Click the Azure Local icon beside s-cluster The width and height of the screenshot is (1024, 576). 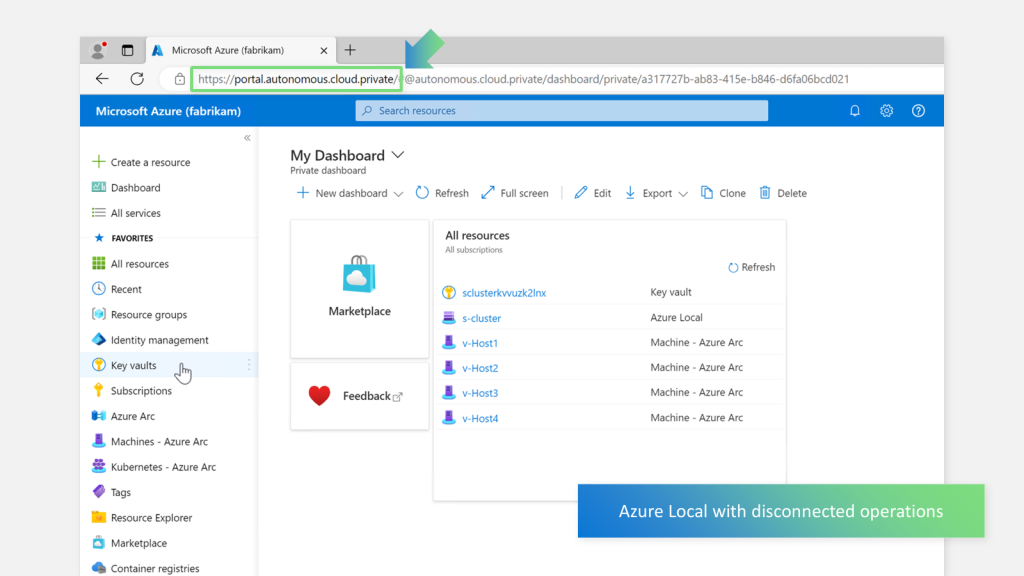449,318
